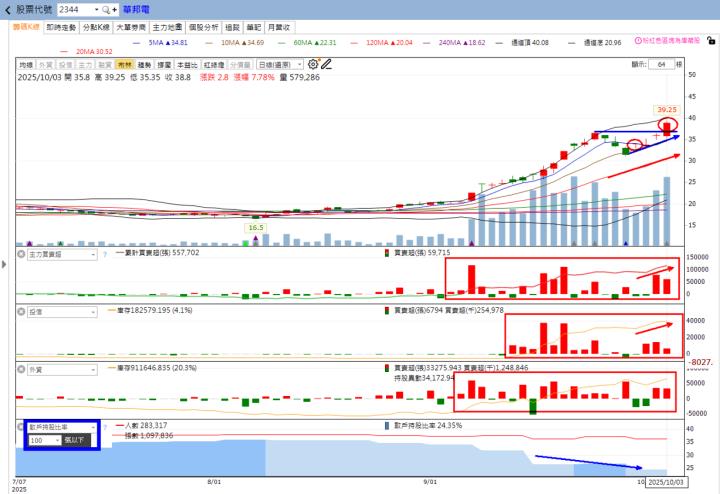Screen dimensions: 720x494
Task: Switch to the 分點K線 tab
Action: click(x=96, y=28)
